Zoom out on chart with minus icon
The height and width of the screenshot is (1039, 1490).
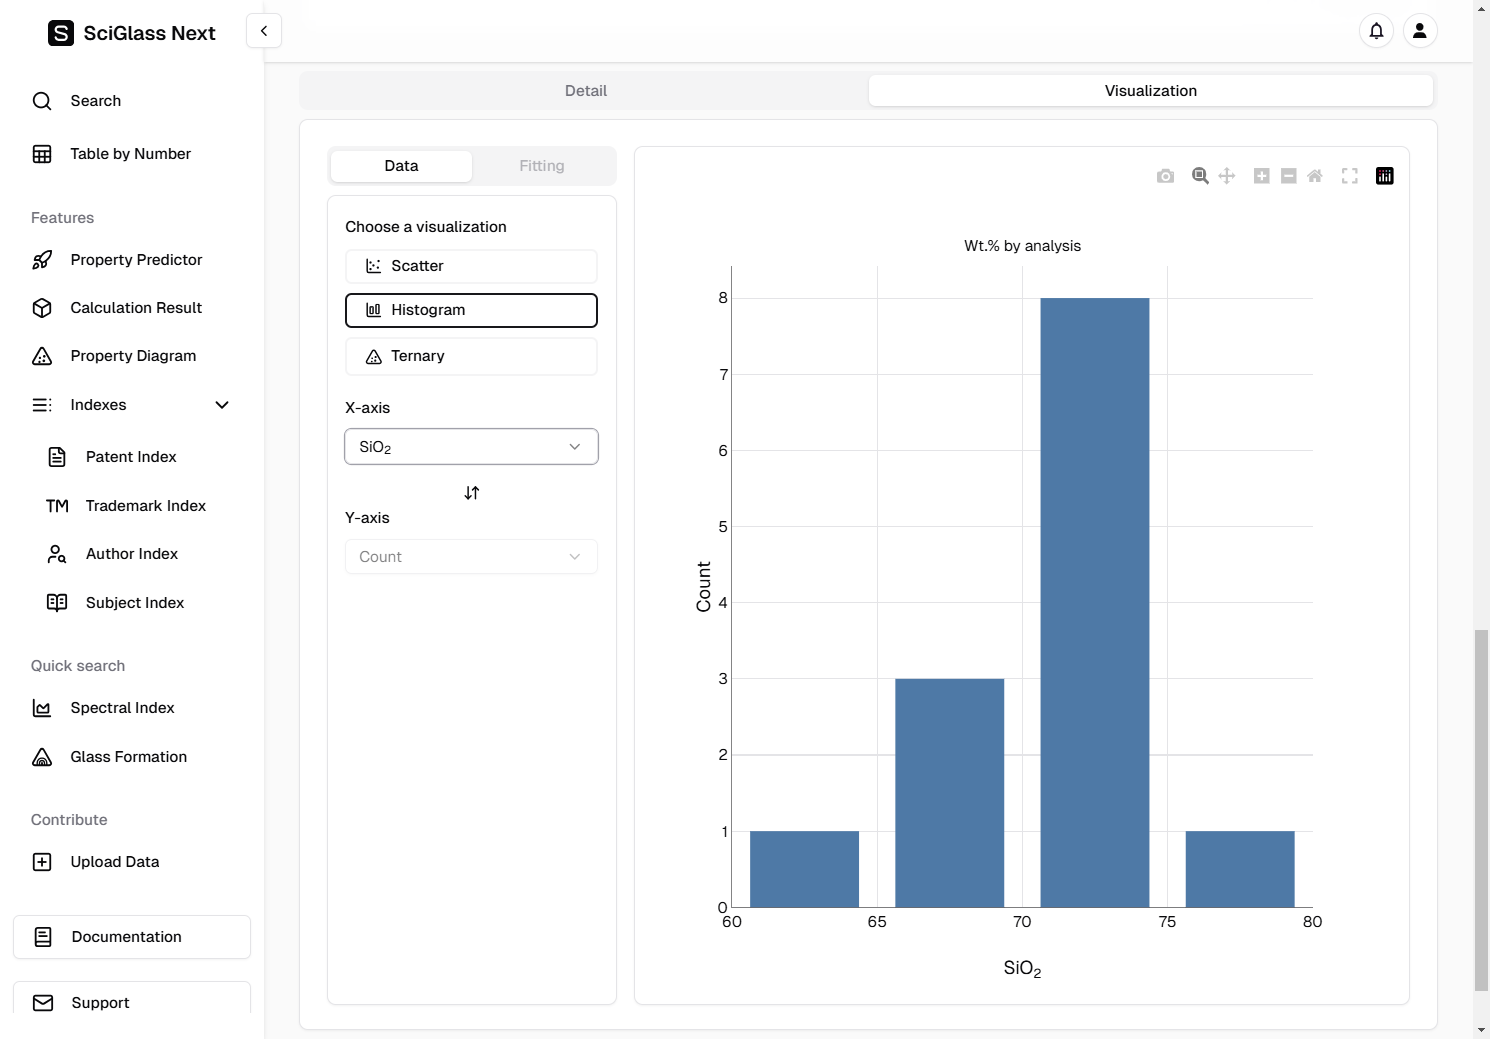click(1289, 176)
